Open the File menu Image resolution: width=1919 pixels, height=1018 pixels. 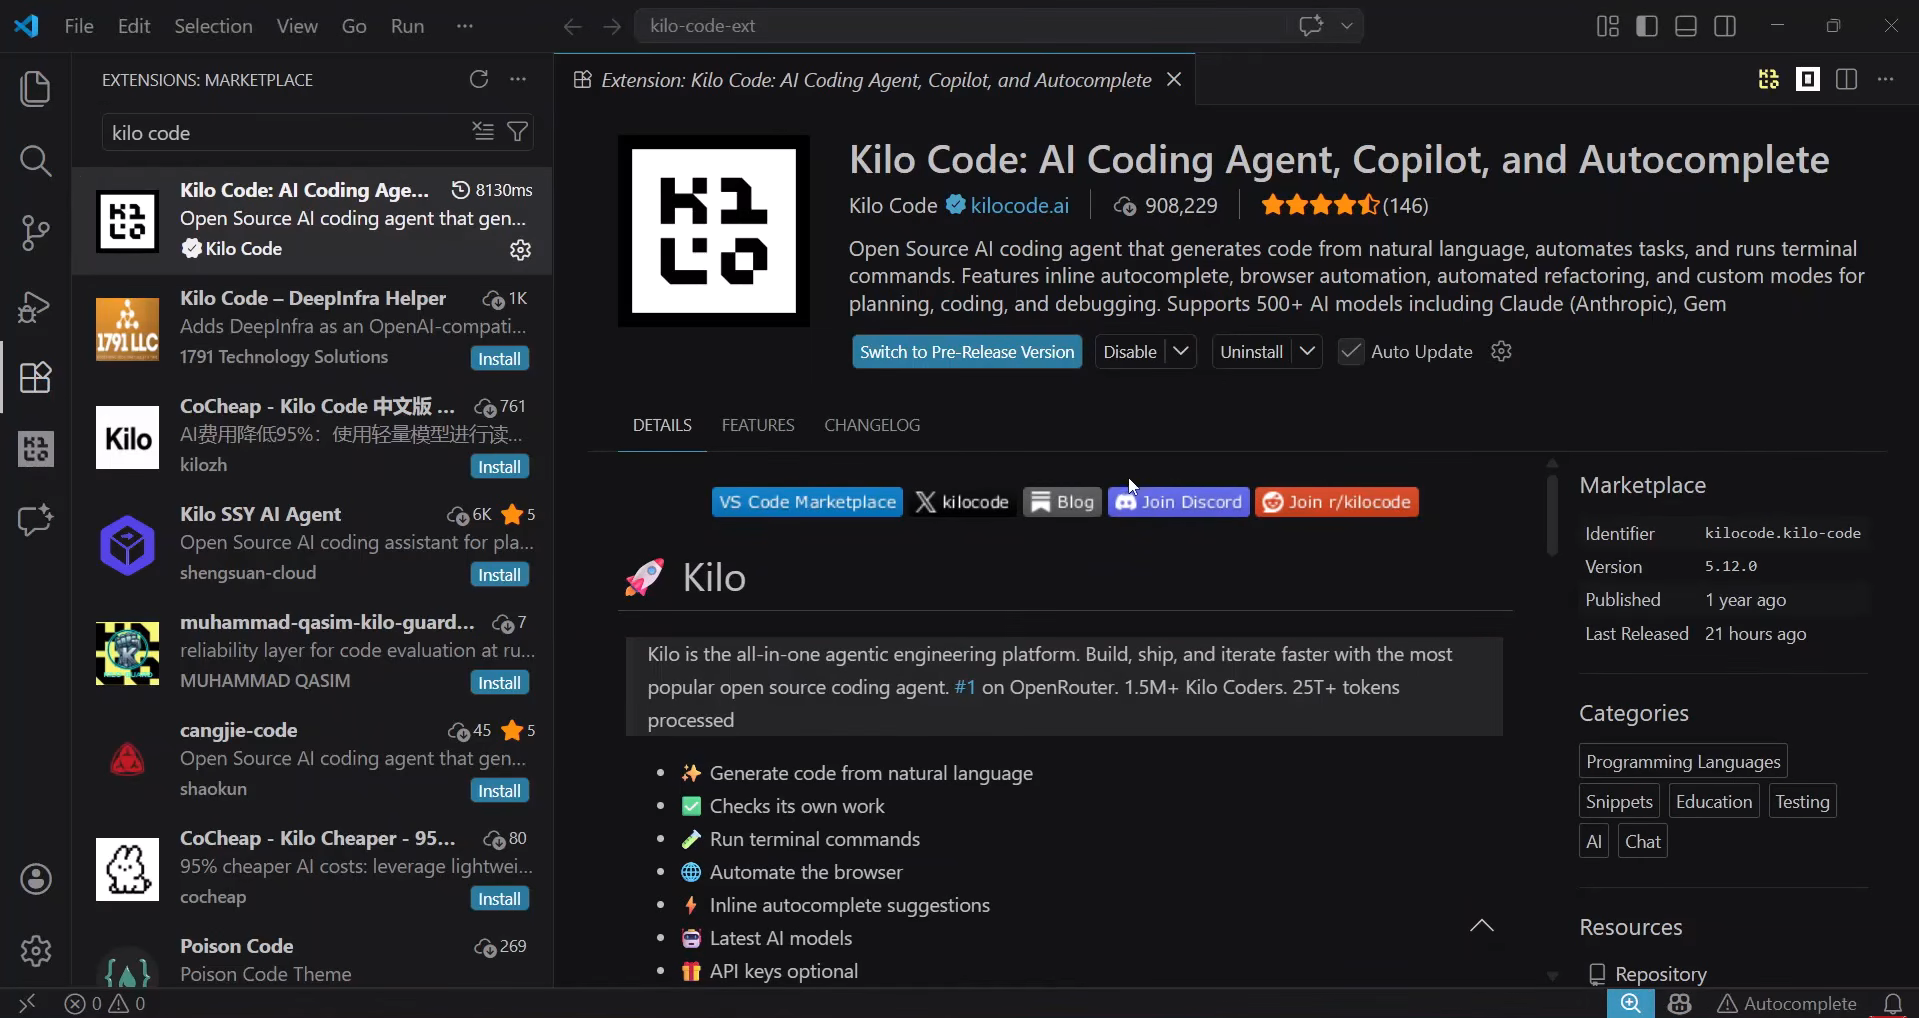click(79, 26)
